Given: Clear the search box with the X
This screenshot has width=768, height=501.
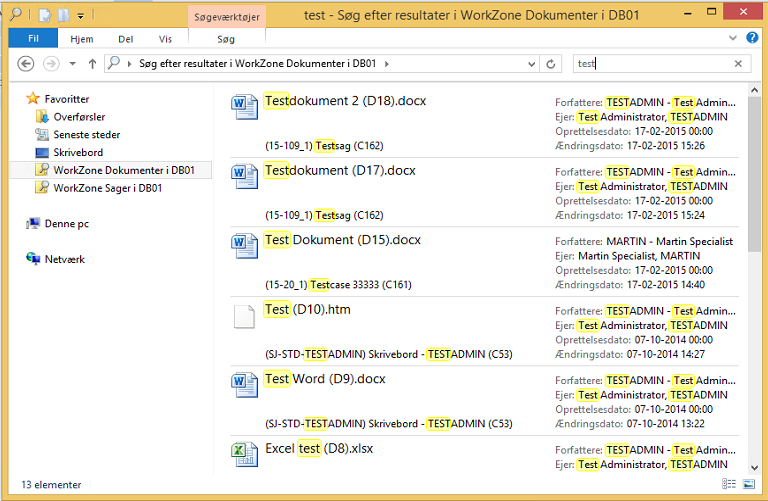Looking at the screenshot, I should click(x=738, y=64).
